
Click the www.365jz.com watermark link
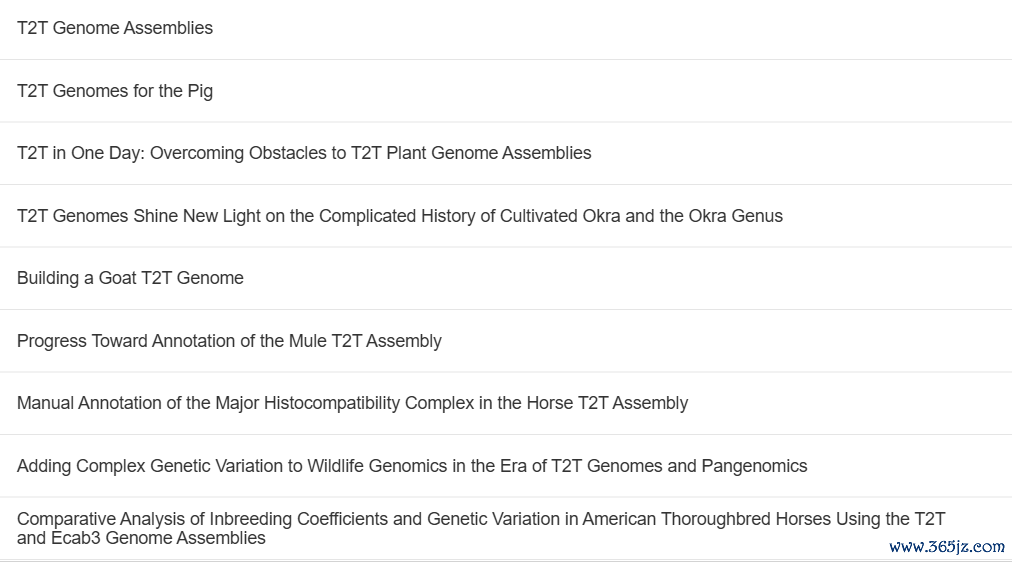click(x=947, y=547)
